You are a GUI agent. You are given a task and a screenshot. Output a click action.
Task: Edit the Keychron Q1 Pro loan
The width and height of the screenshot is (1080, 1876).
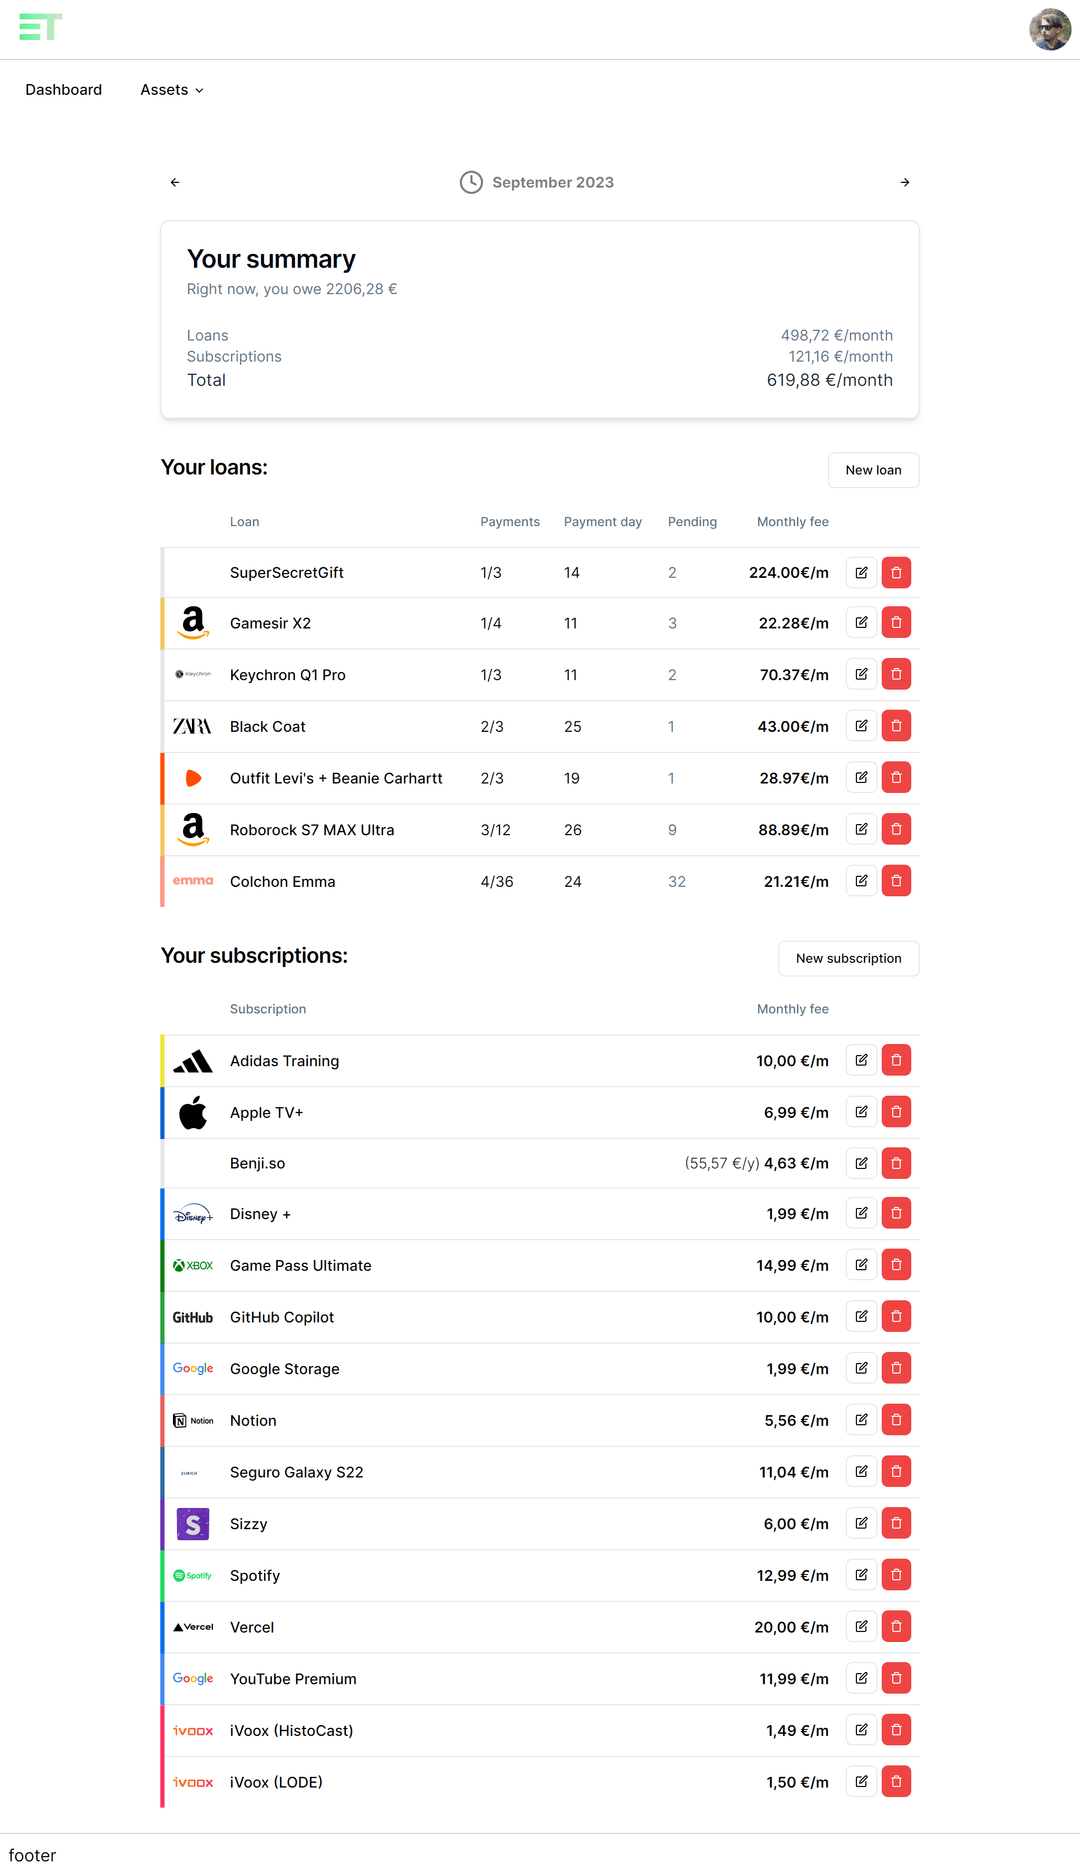861,675
